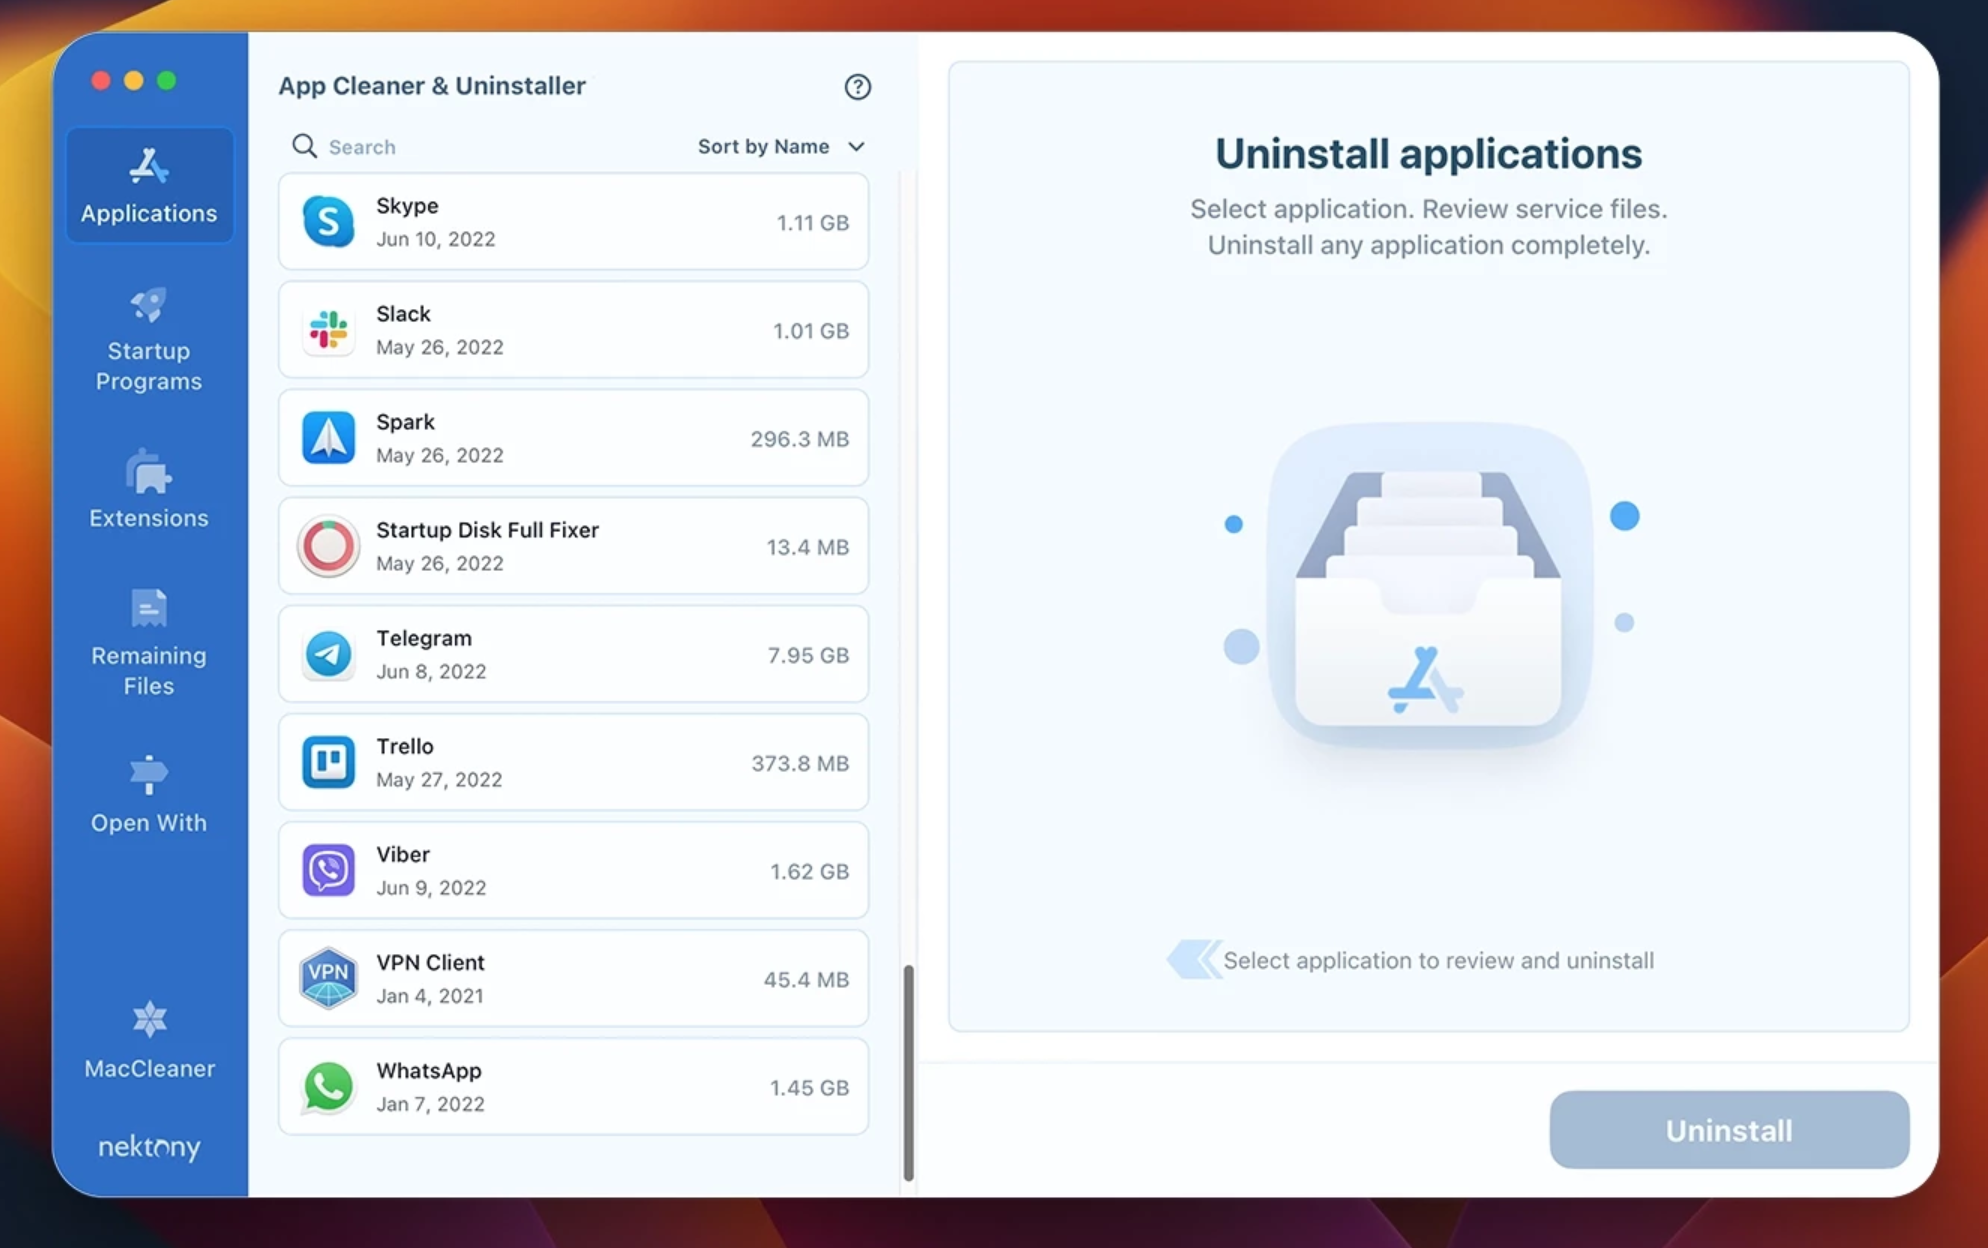Click the Viber app listing
The width and height of the screenshot is (1988, 1248).
[x=574, y=870]
